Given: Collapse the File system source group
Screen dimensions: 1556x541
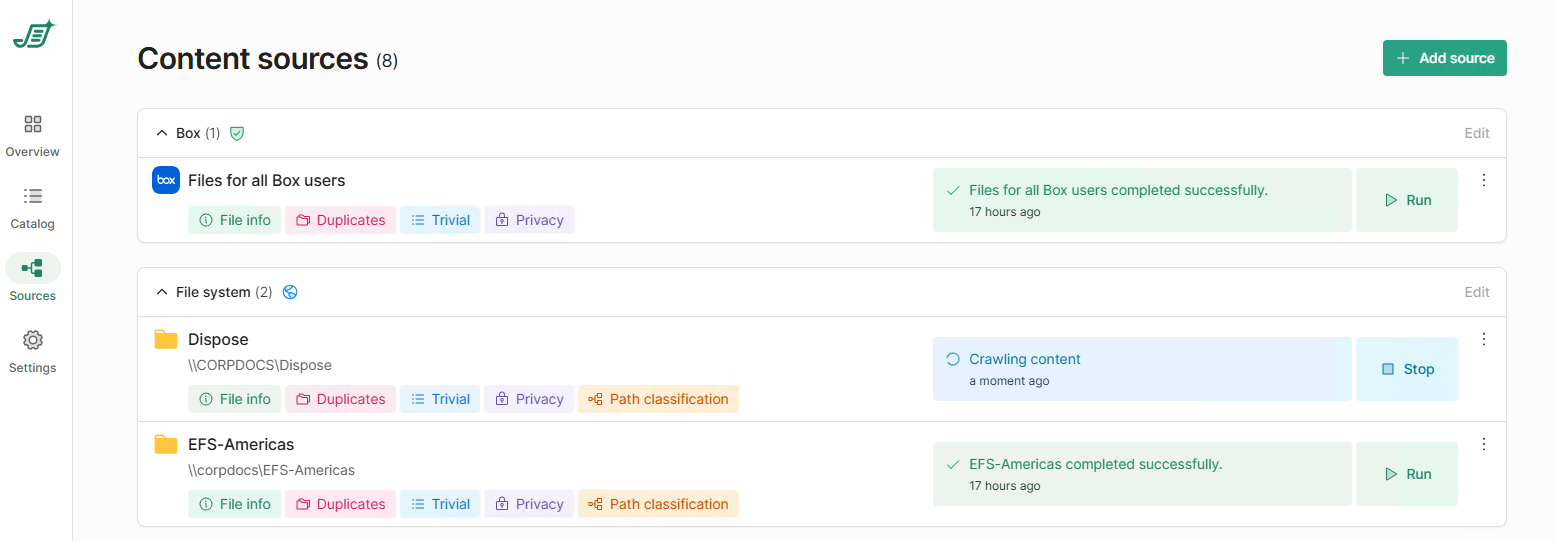Looking at the screenshot, I should click(162, 292).
